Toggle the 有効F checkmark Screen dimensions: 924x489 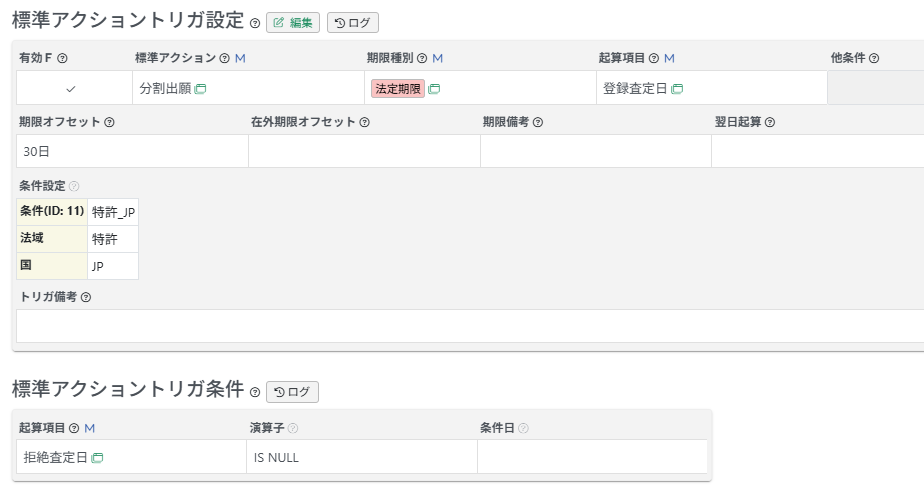[70, 89]
